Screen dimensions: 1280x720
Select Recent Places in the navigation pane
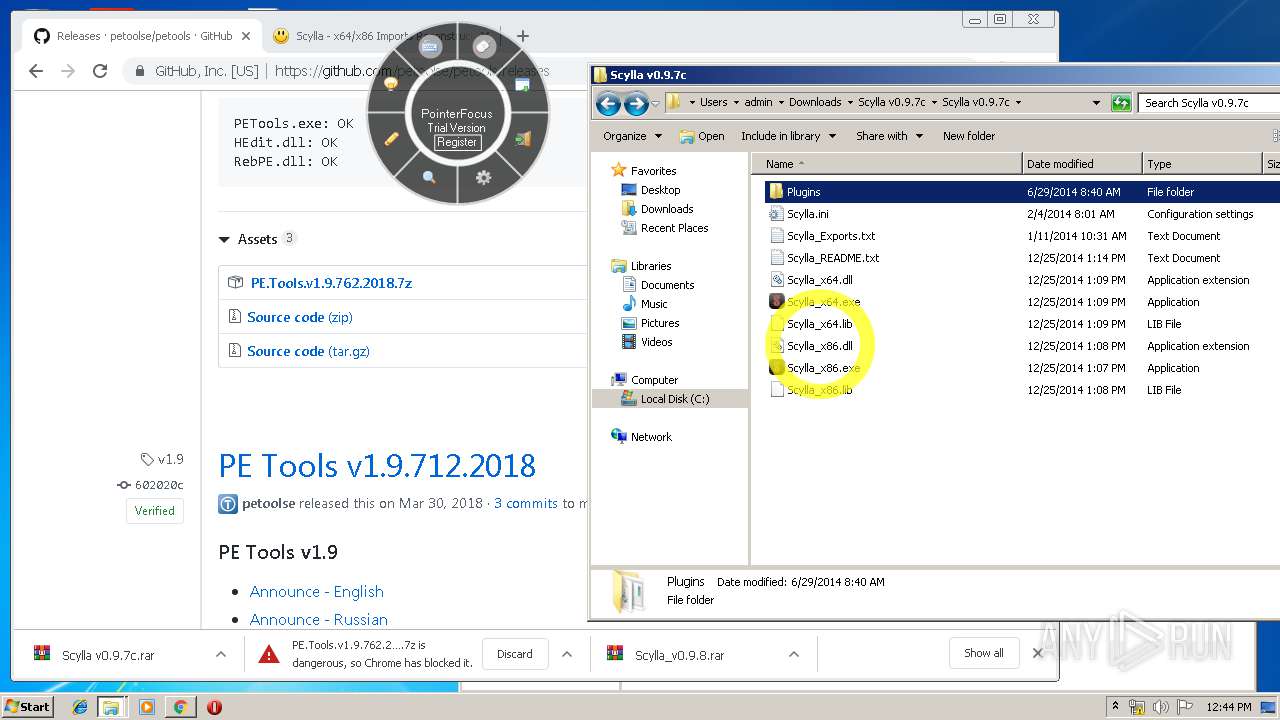674,228
